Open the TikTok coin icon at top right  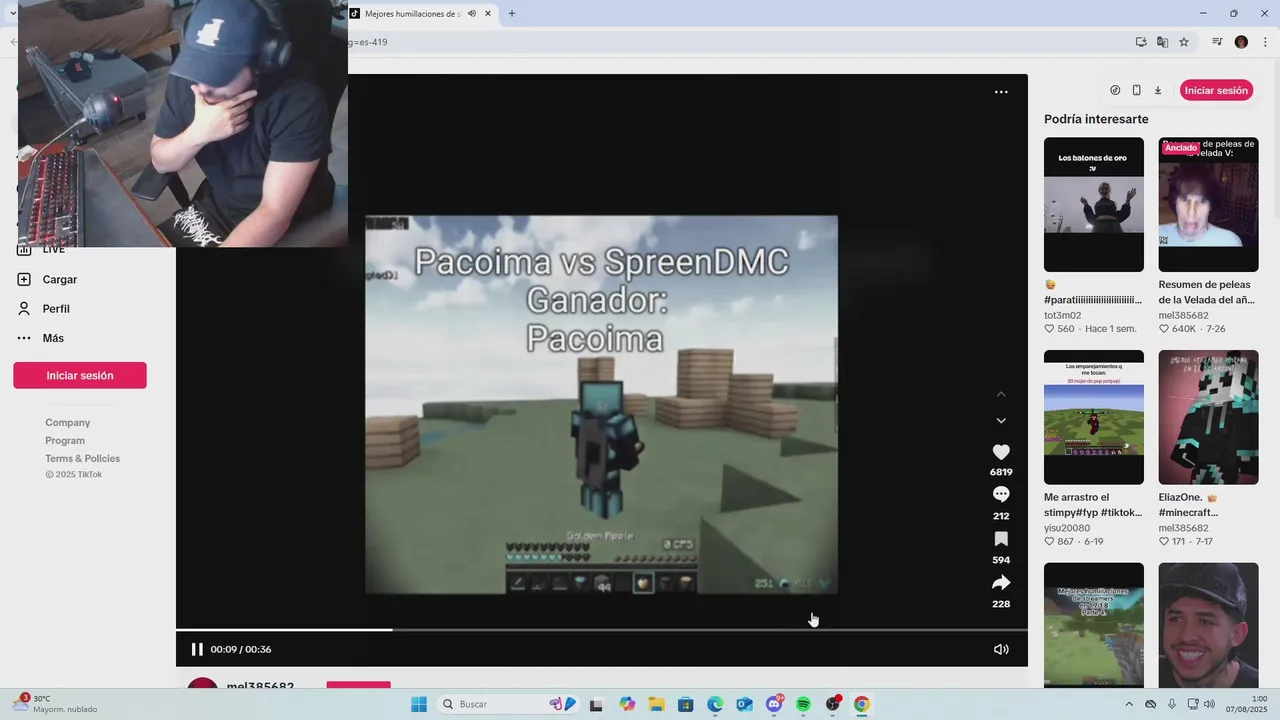point(1115,90)
